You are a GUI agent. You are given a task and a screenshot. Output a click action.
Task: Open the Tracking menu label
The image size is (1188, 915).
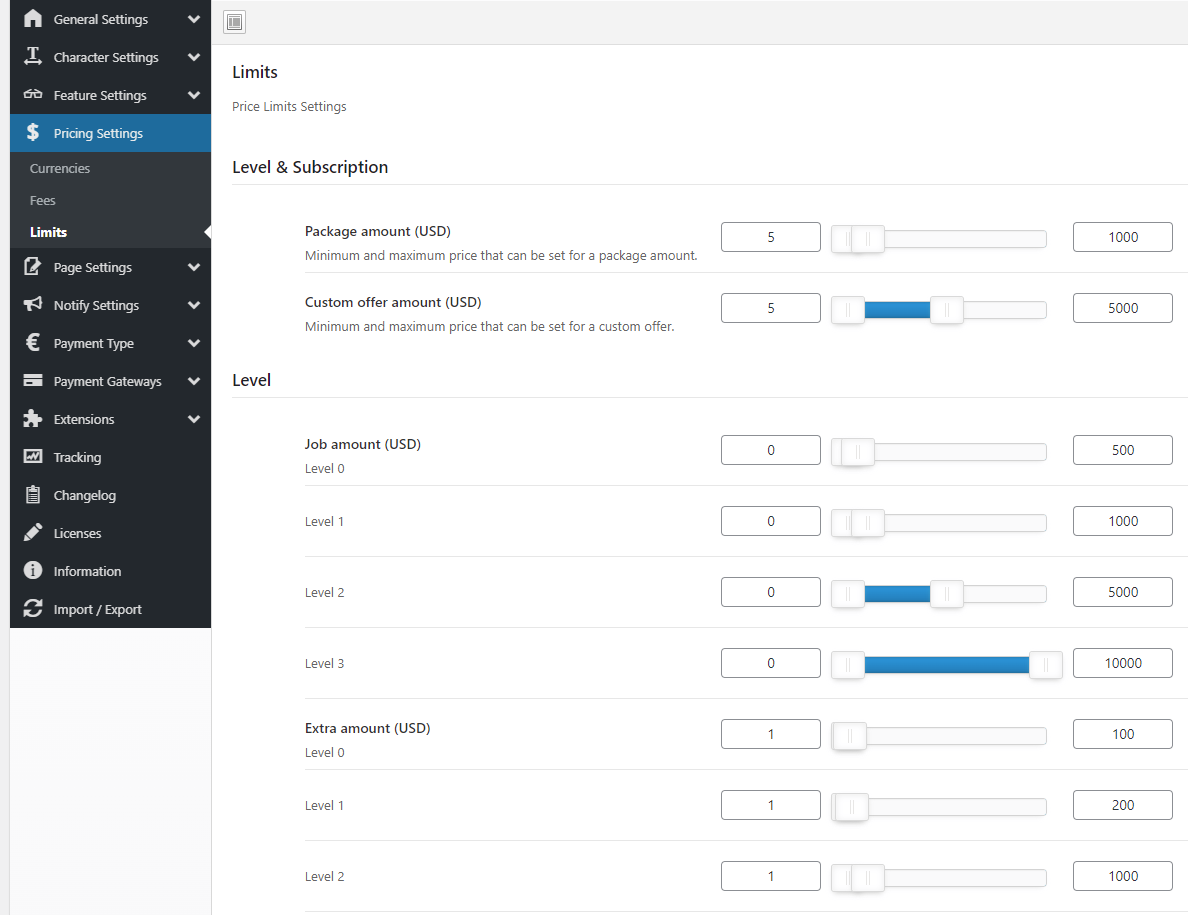point(77,458)
